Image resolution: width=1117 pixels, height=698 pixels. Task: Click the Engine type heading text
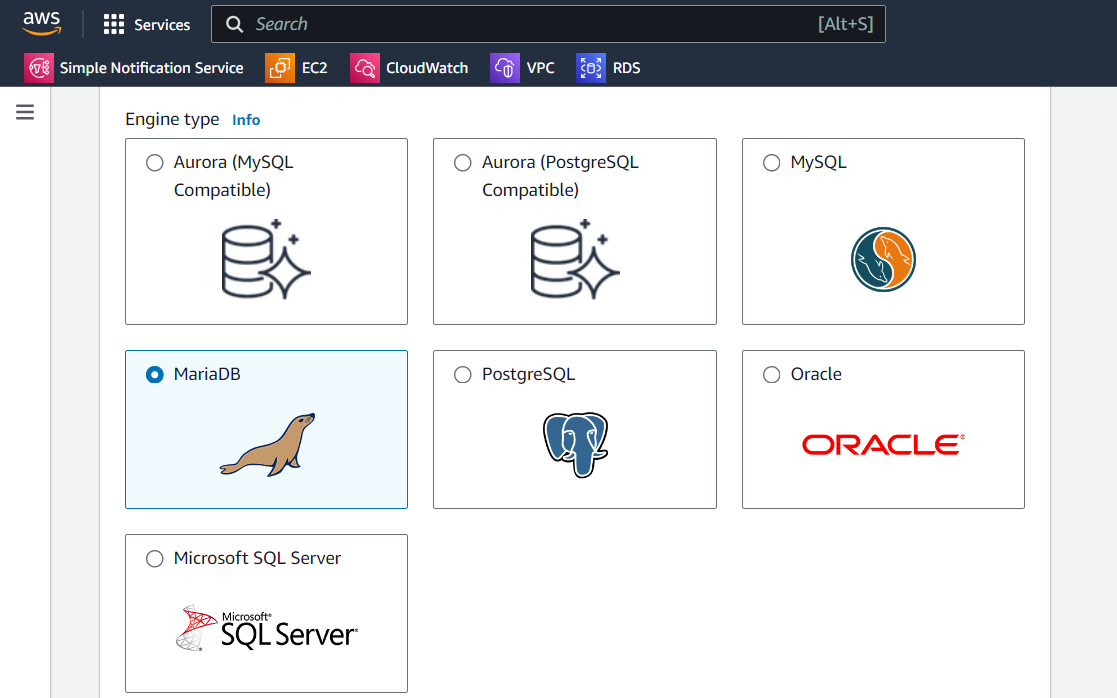(x=172, y=119)
